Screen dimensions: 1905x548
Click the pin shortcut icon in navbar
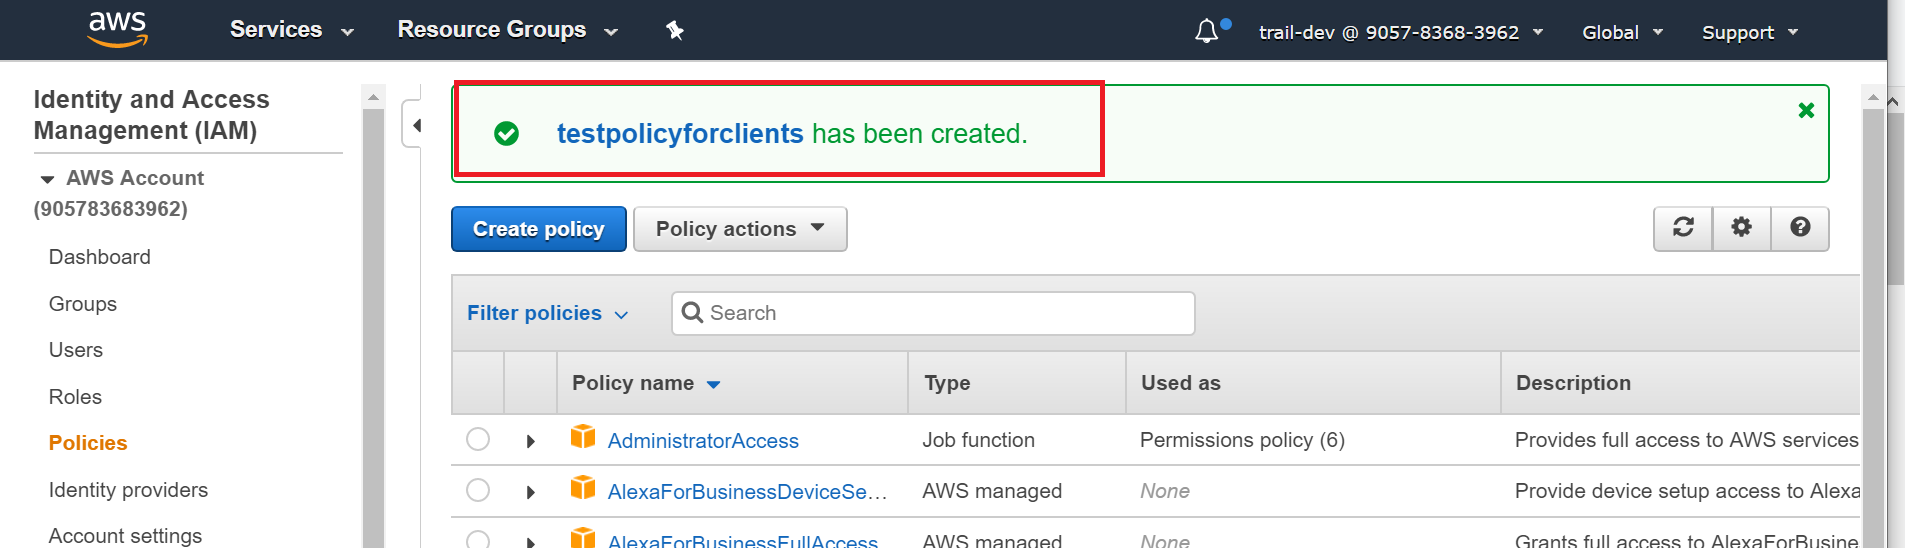675,30
